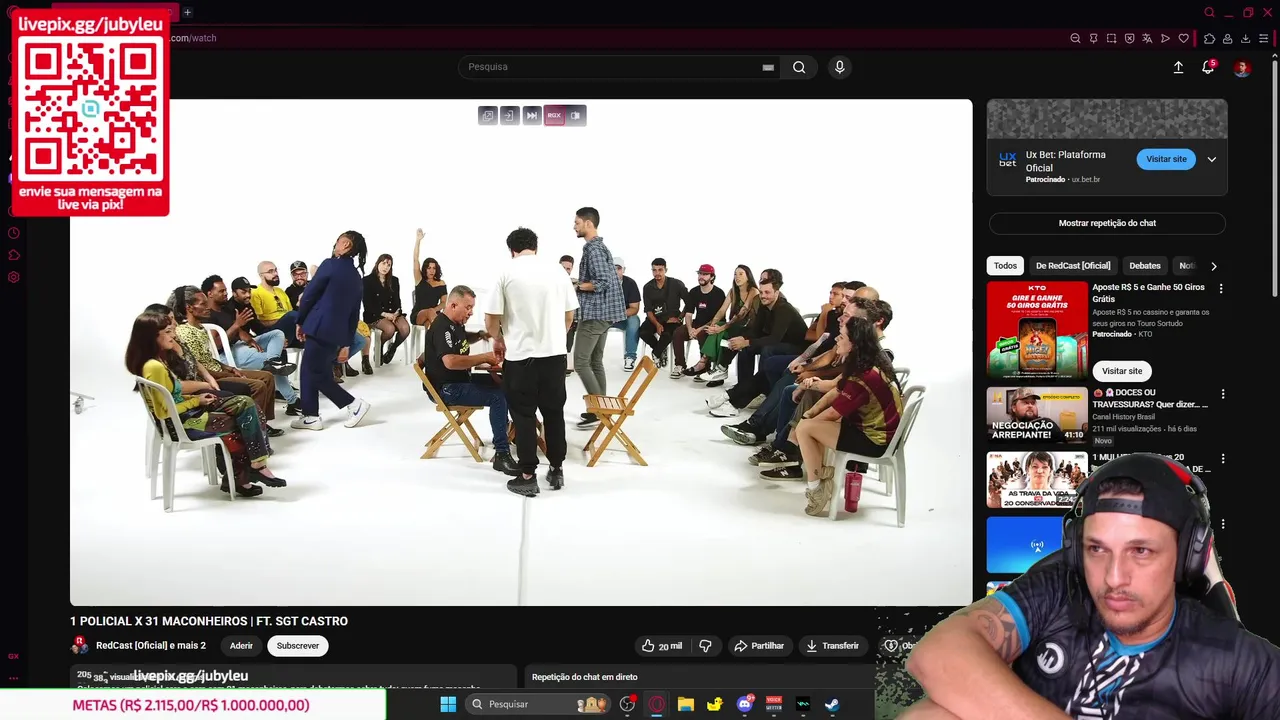The height and width of the screenshot is (720, 1280).
Task: Open the YouTube account avatar menu
Action: click(x=1242, y=68)
